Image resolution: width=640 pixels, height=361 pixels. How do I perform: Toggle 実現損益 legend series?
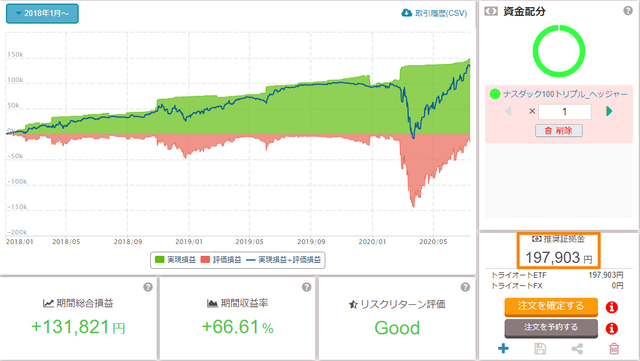[176, 260]
